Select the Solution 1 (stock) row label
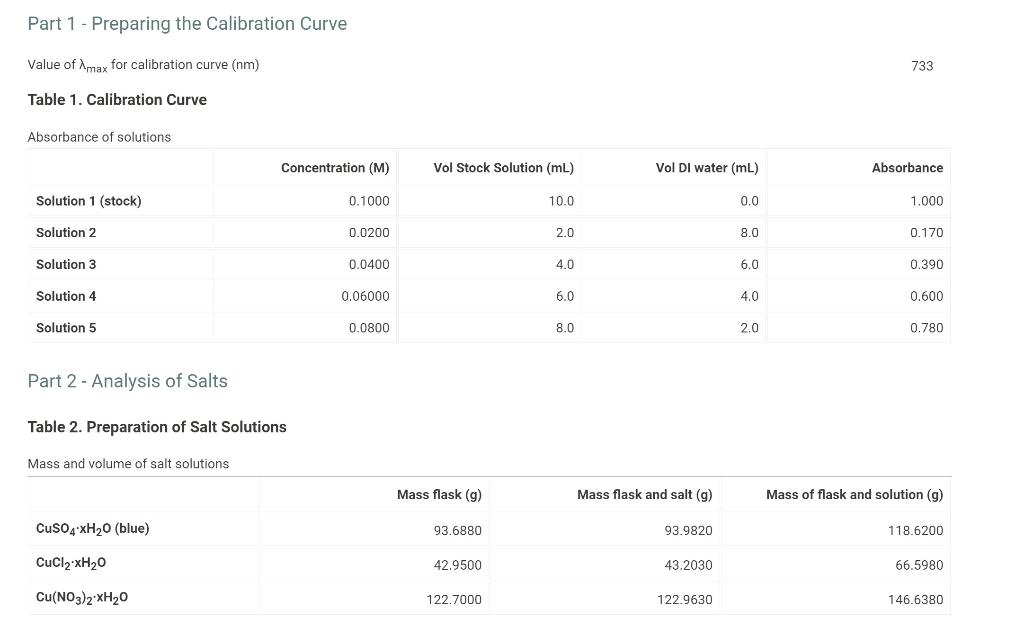The width and height of the screenshot is (1024, 627). 88,200
